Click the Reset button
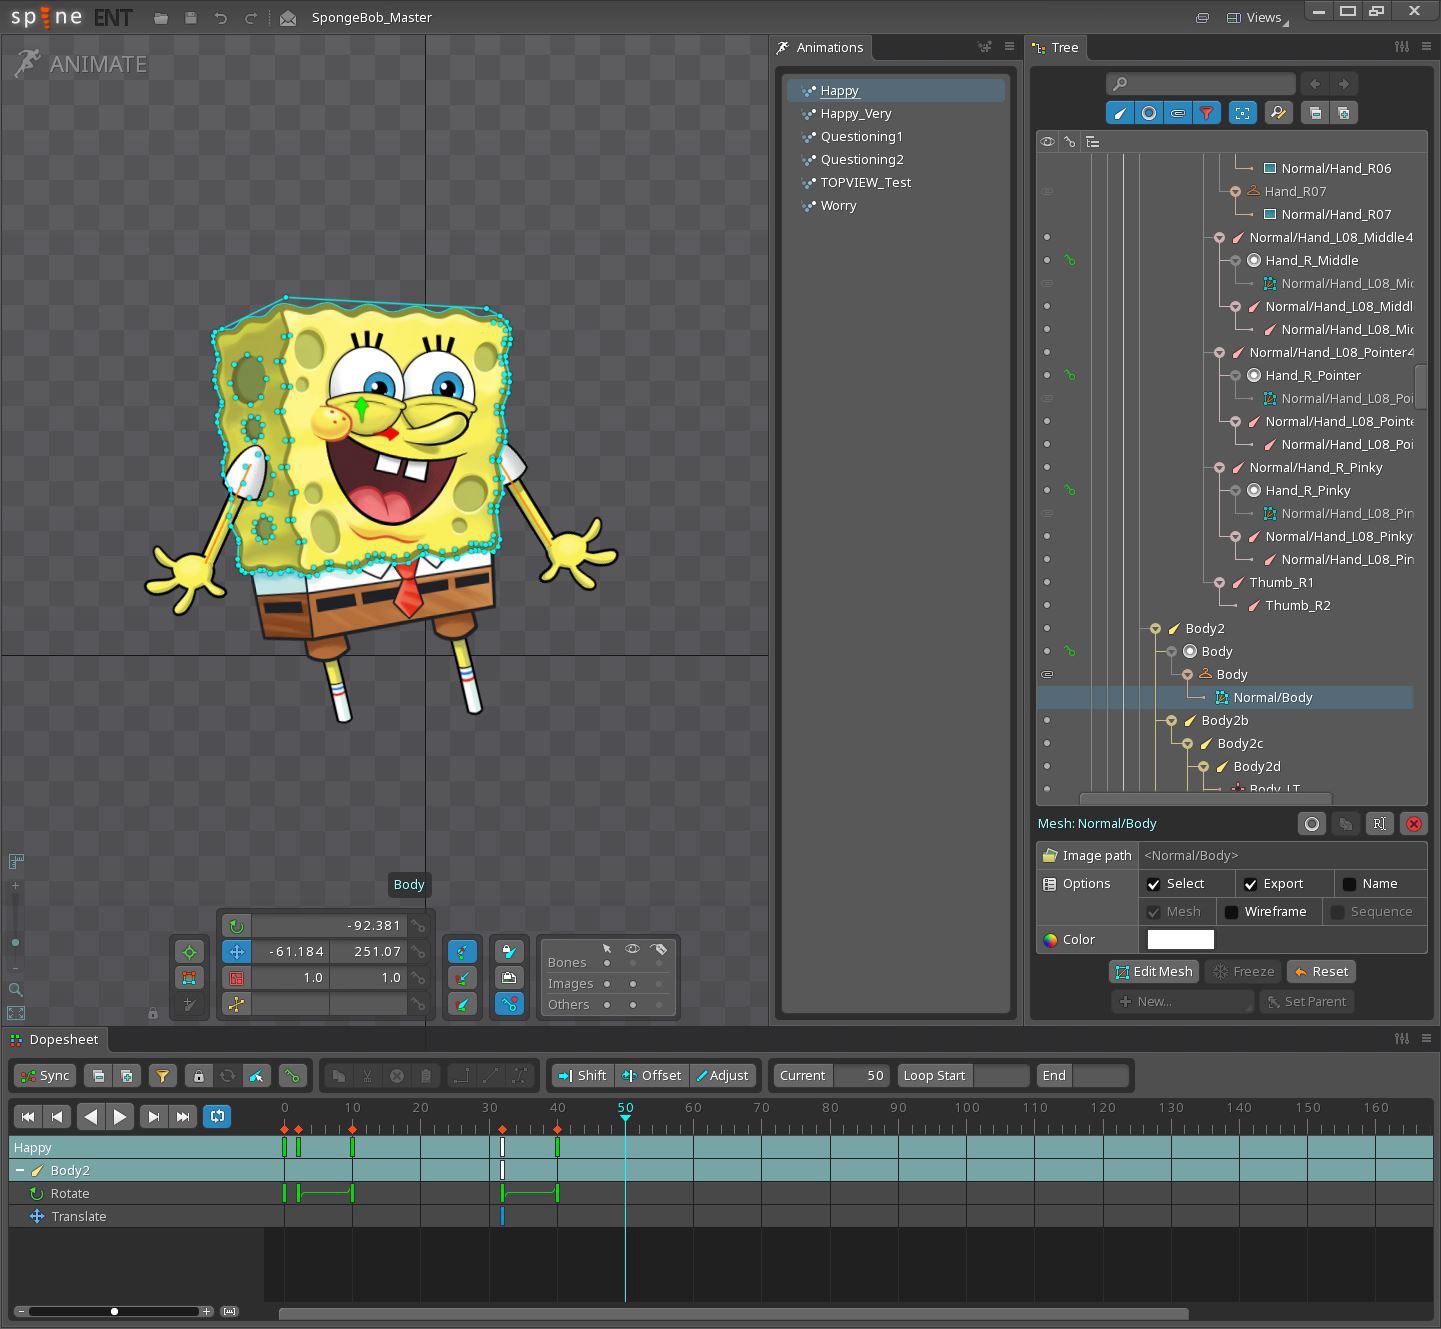 tap(1320, 972)
